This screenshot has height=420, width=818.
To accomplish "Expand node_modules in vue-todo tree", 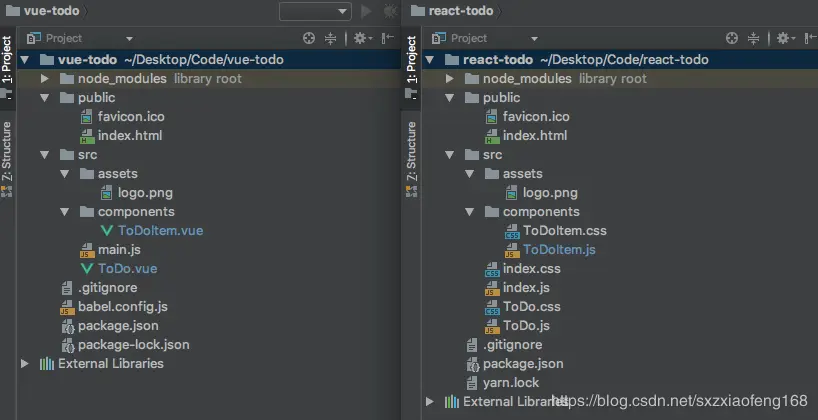I will coord(44,79).
